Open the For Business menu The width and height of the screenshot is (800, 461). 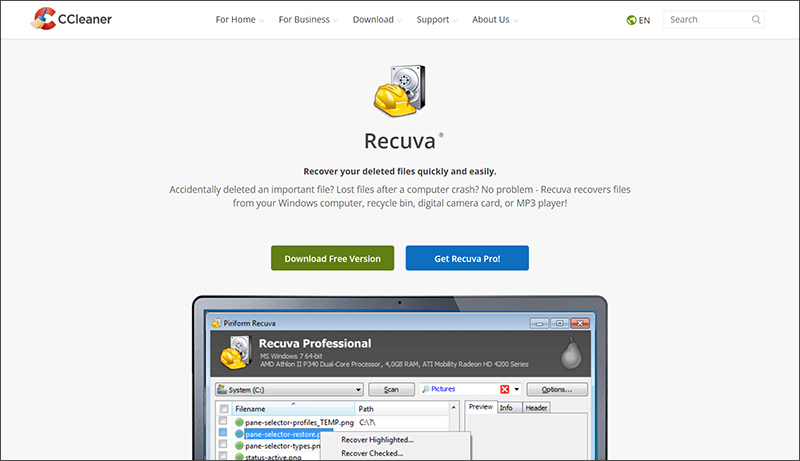click(308, 19)
